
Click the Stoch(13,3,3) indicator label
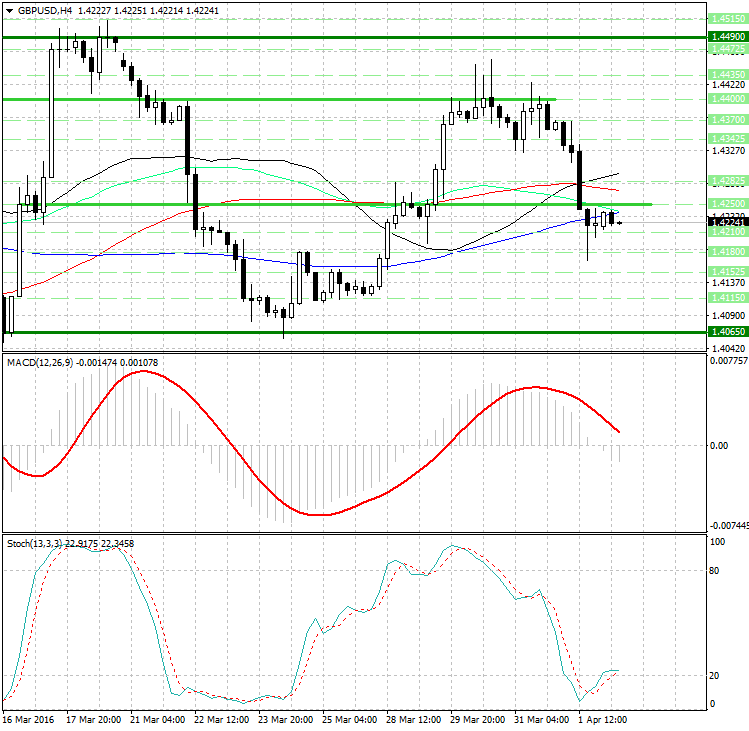coord(34,543)
